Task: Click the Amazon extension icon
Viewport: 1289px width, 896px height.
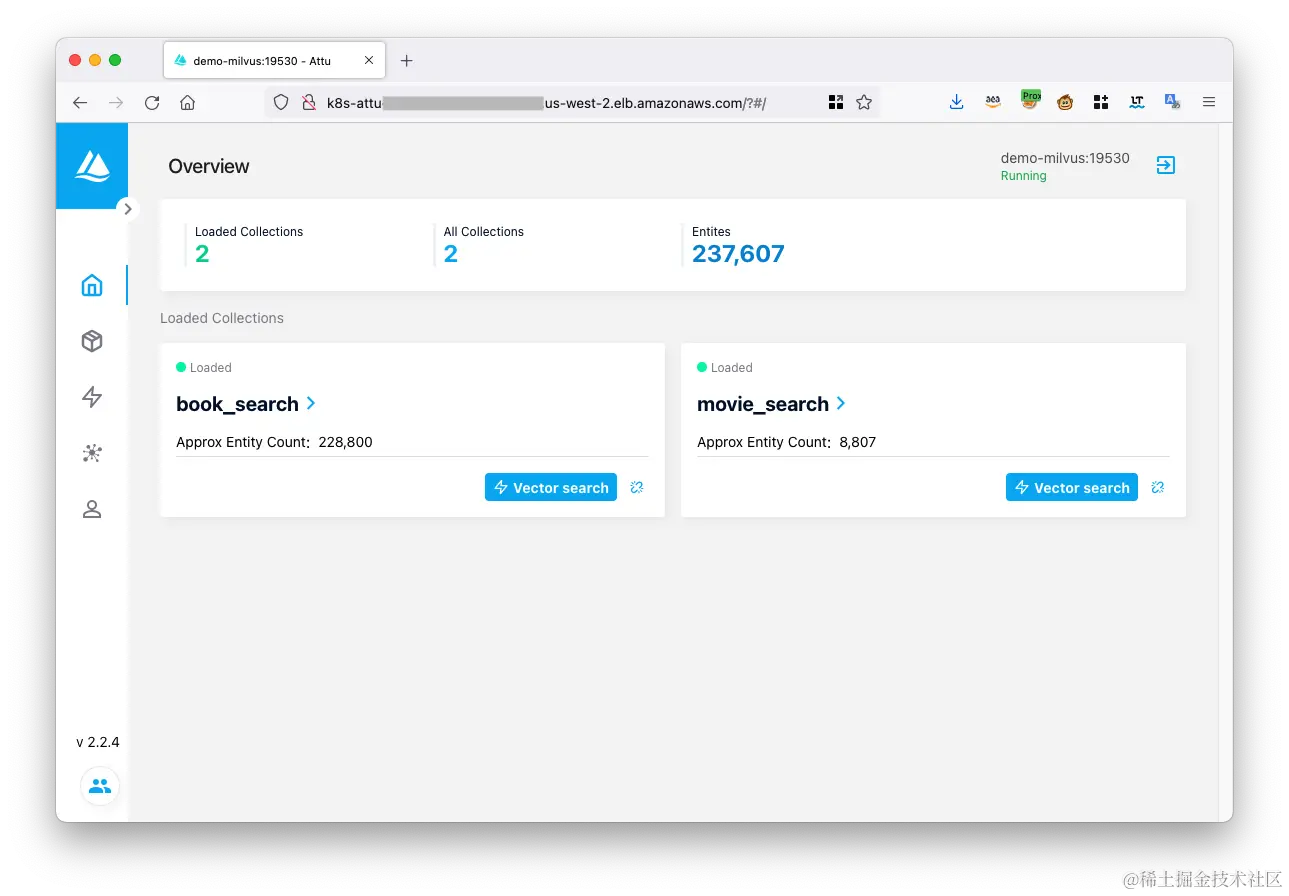Action: [993, 102]
